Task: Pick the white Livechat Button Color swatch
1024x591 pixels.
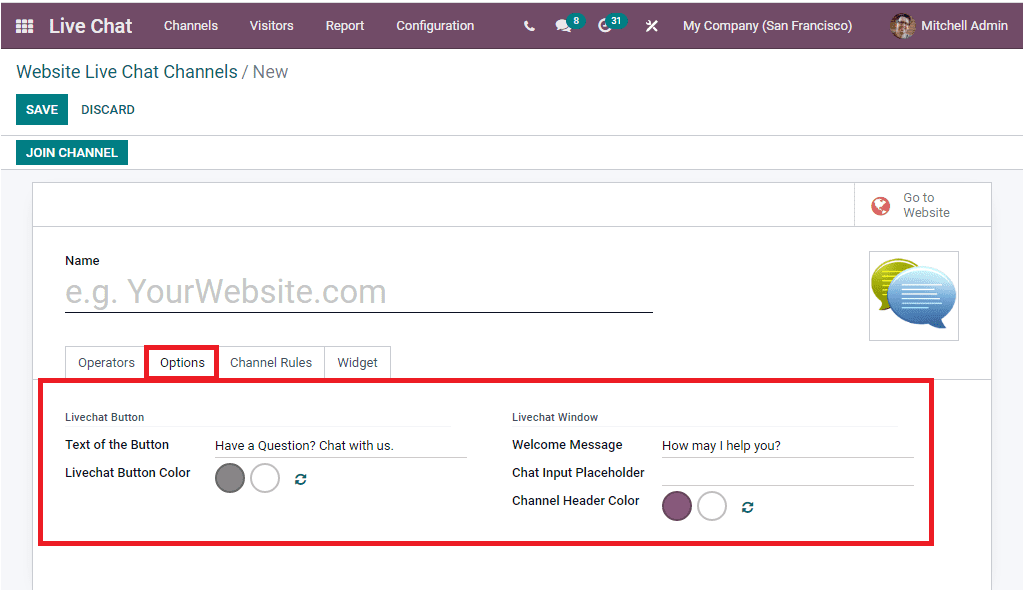Action: pyautogui.click(x=265, y=478)
